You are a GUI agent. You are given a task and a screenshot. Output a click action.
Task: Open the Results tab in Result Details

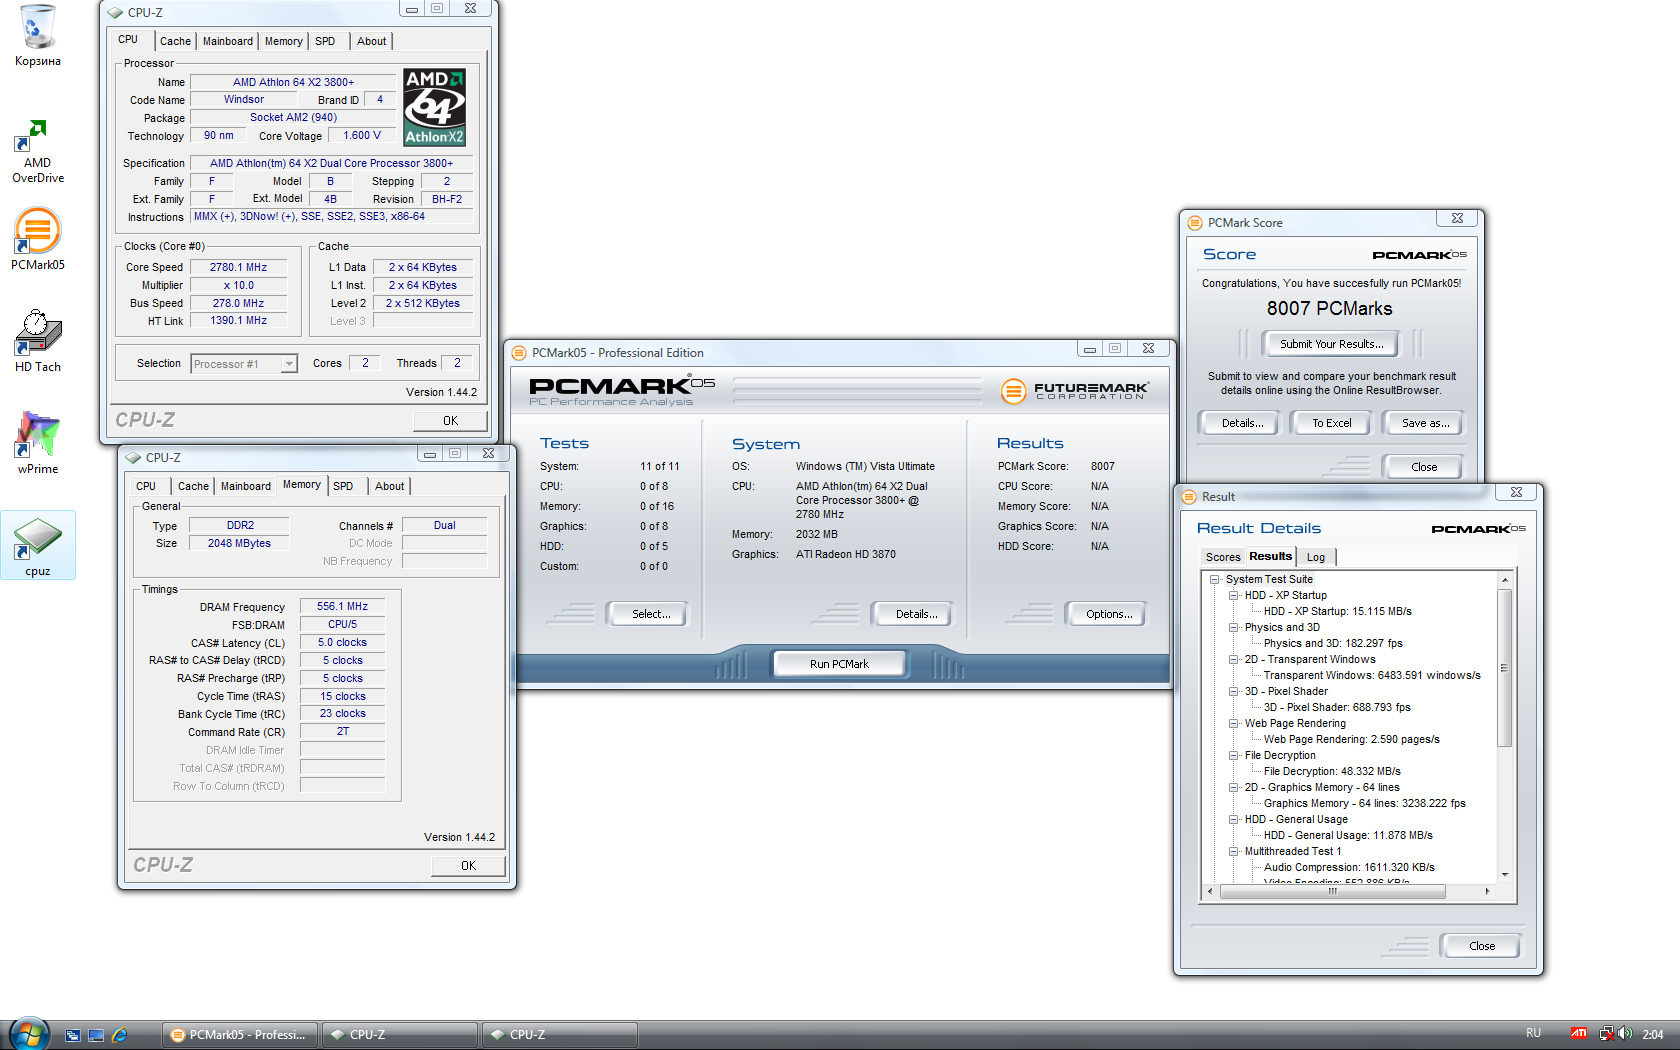tap(1270, 556)
